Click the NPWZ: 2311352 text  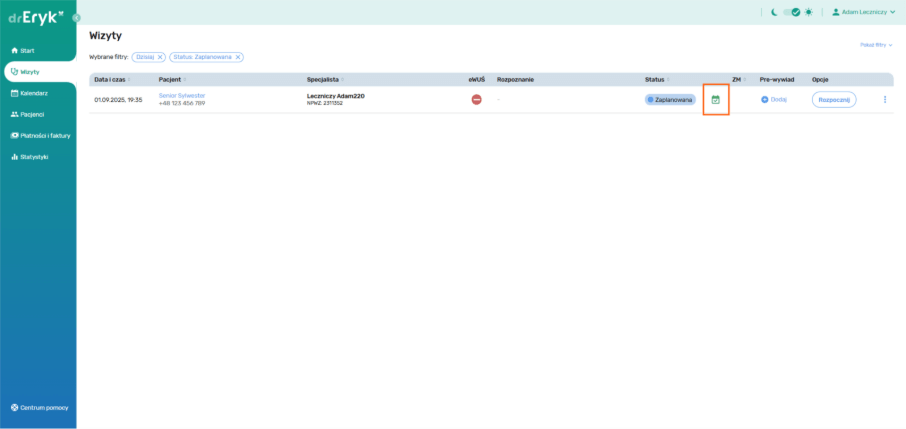point(325,103)
